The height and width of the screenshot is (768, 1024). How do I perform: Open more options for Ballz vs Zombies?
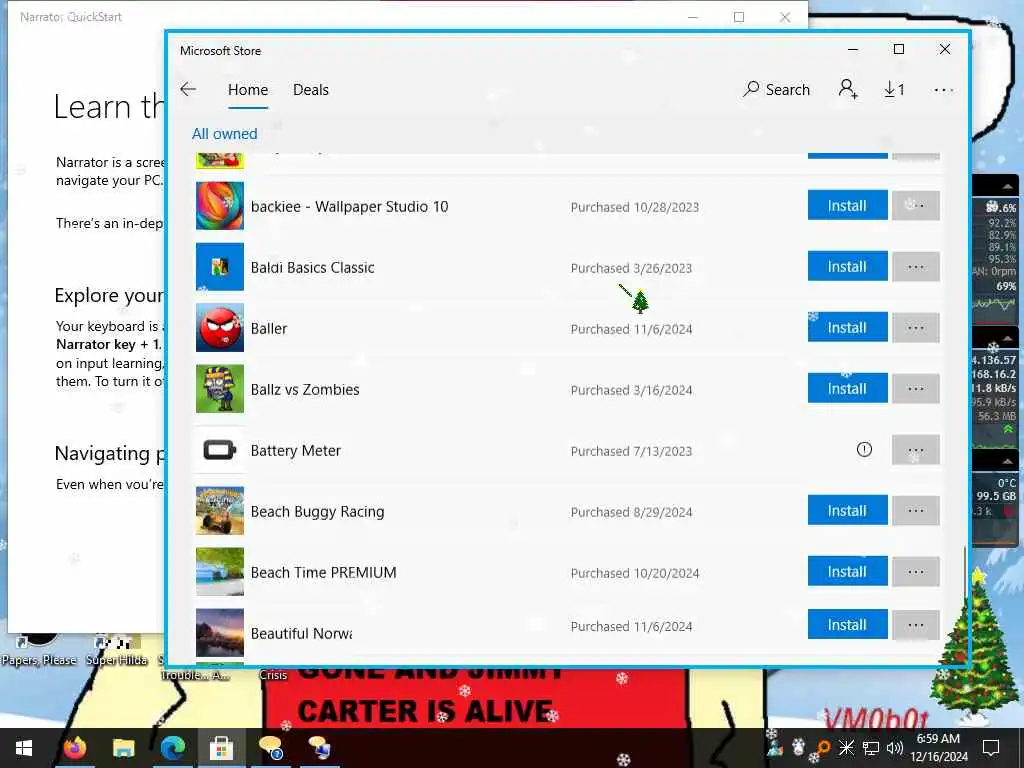916,389
